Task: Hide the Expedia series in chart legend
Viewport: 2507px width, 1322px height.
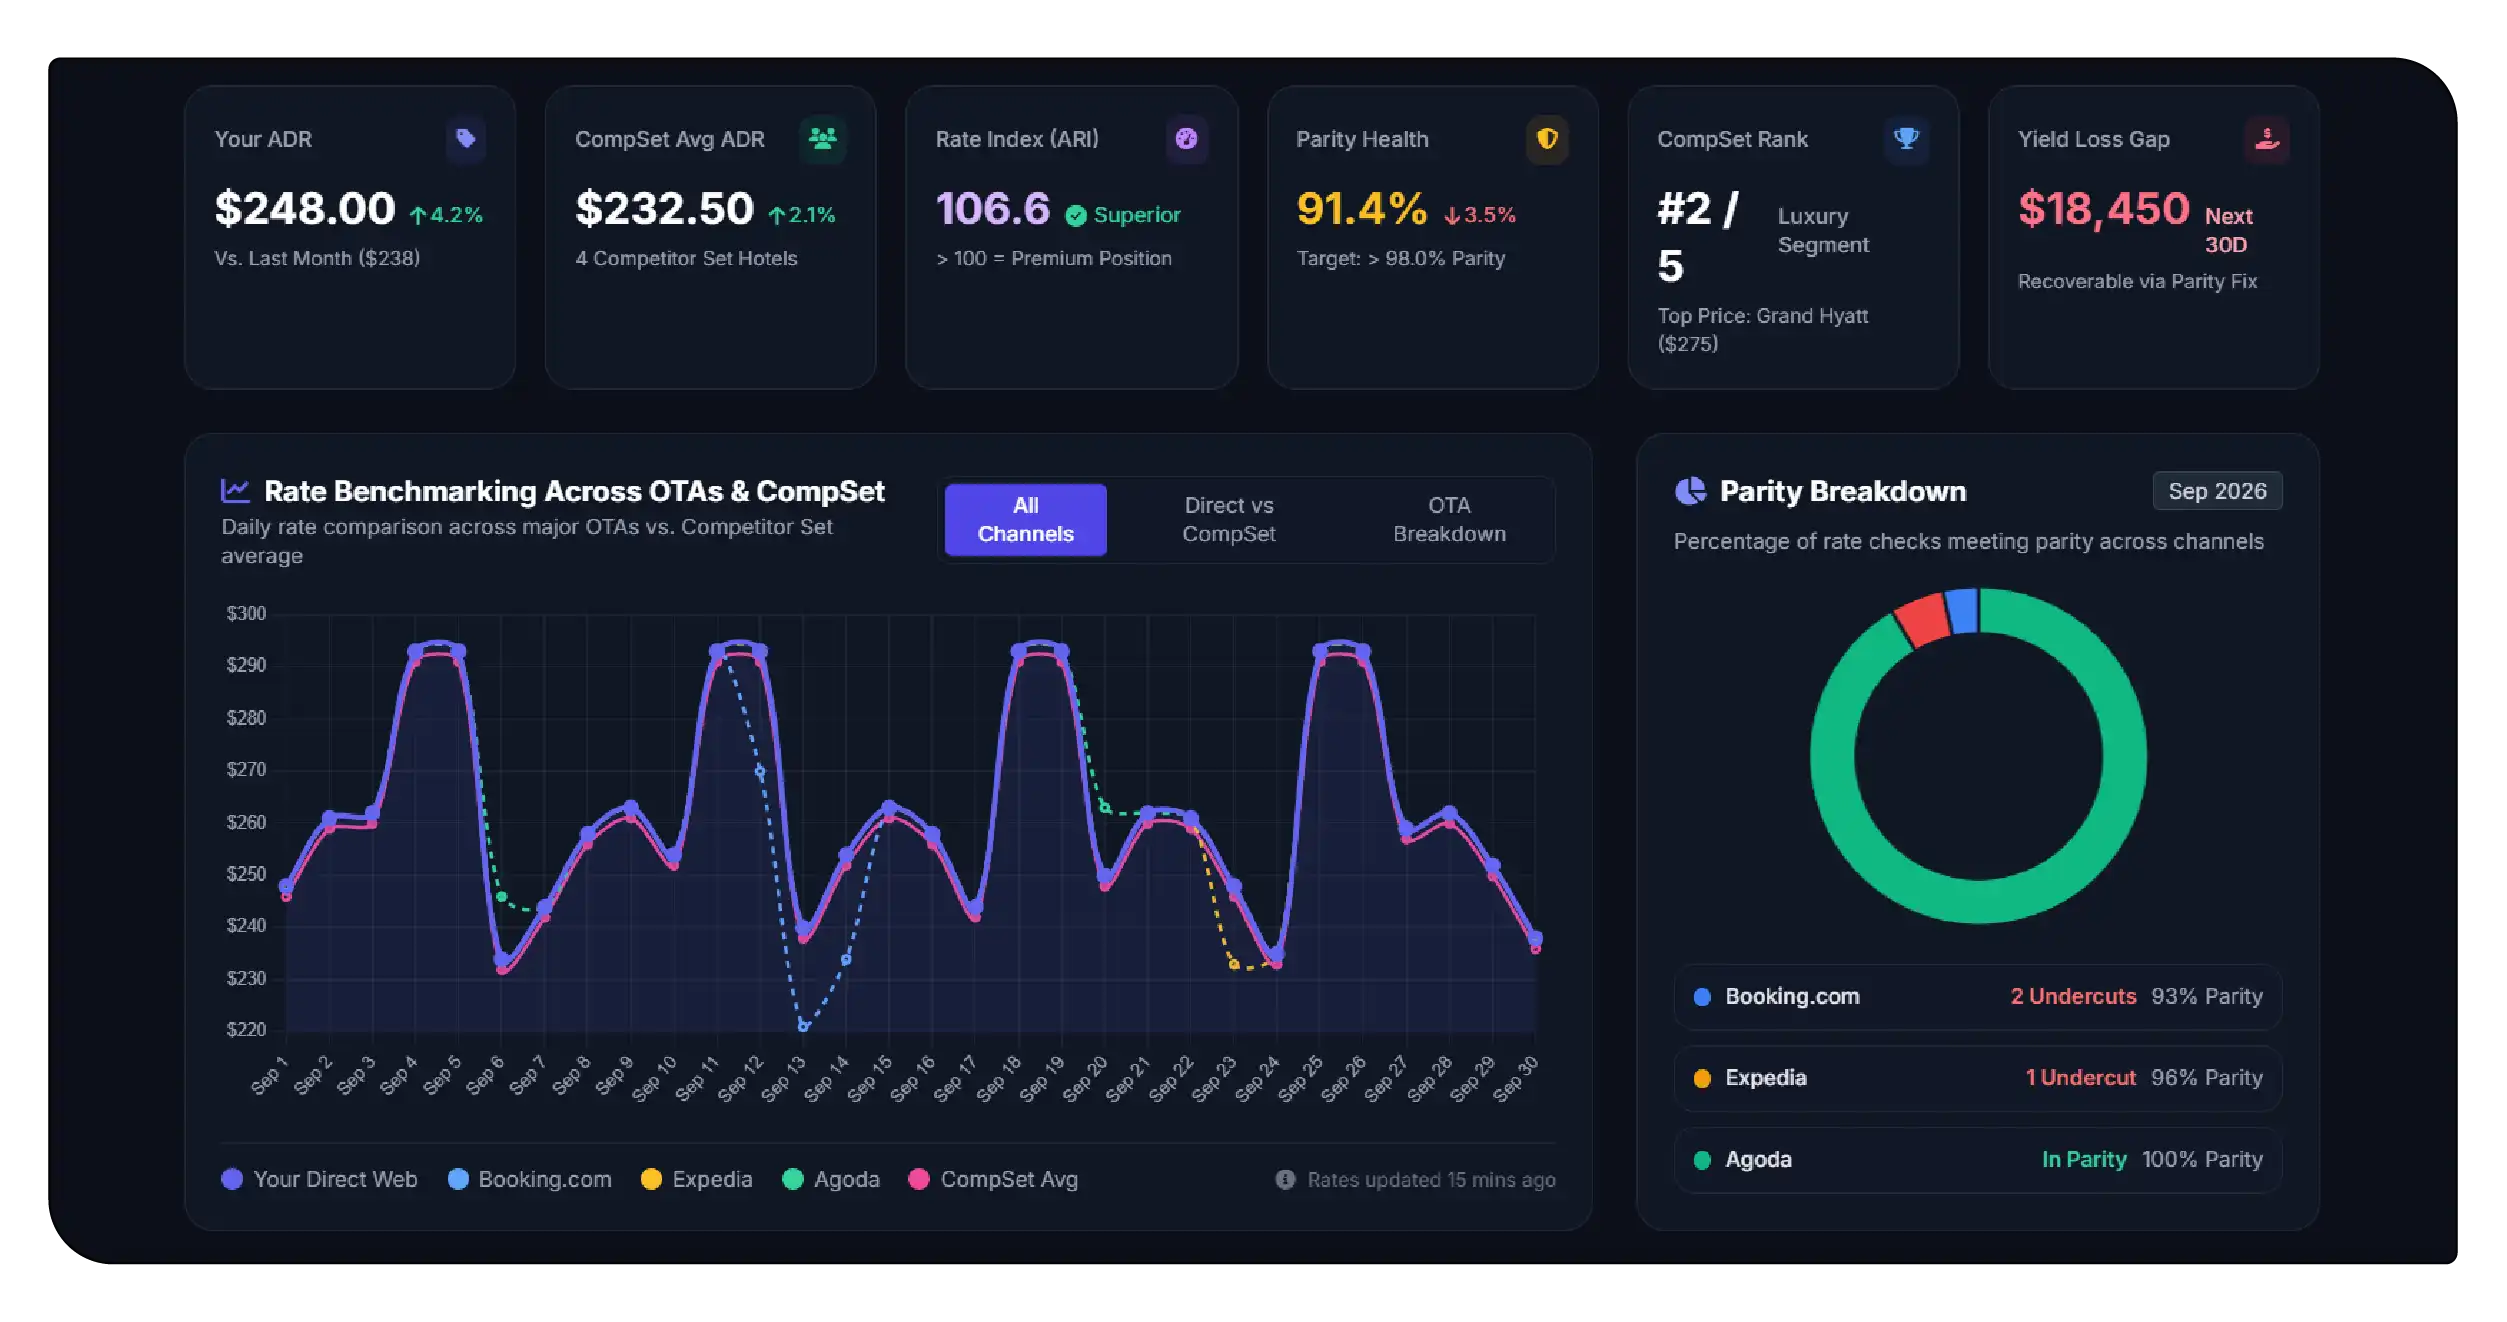Action: (696, 1180)
